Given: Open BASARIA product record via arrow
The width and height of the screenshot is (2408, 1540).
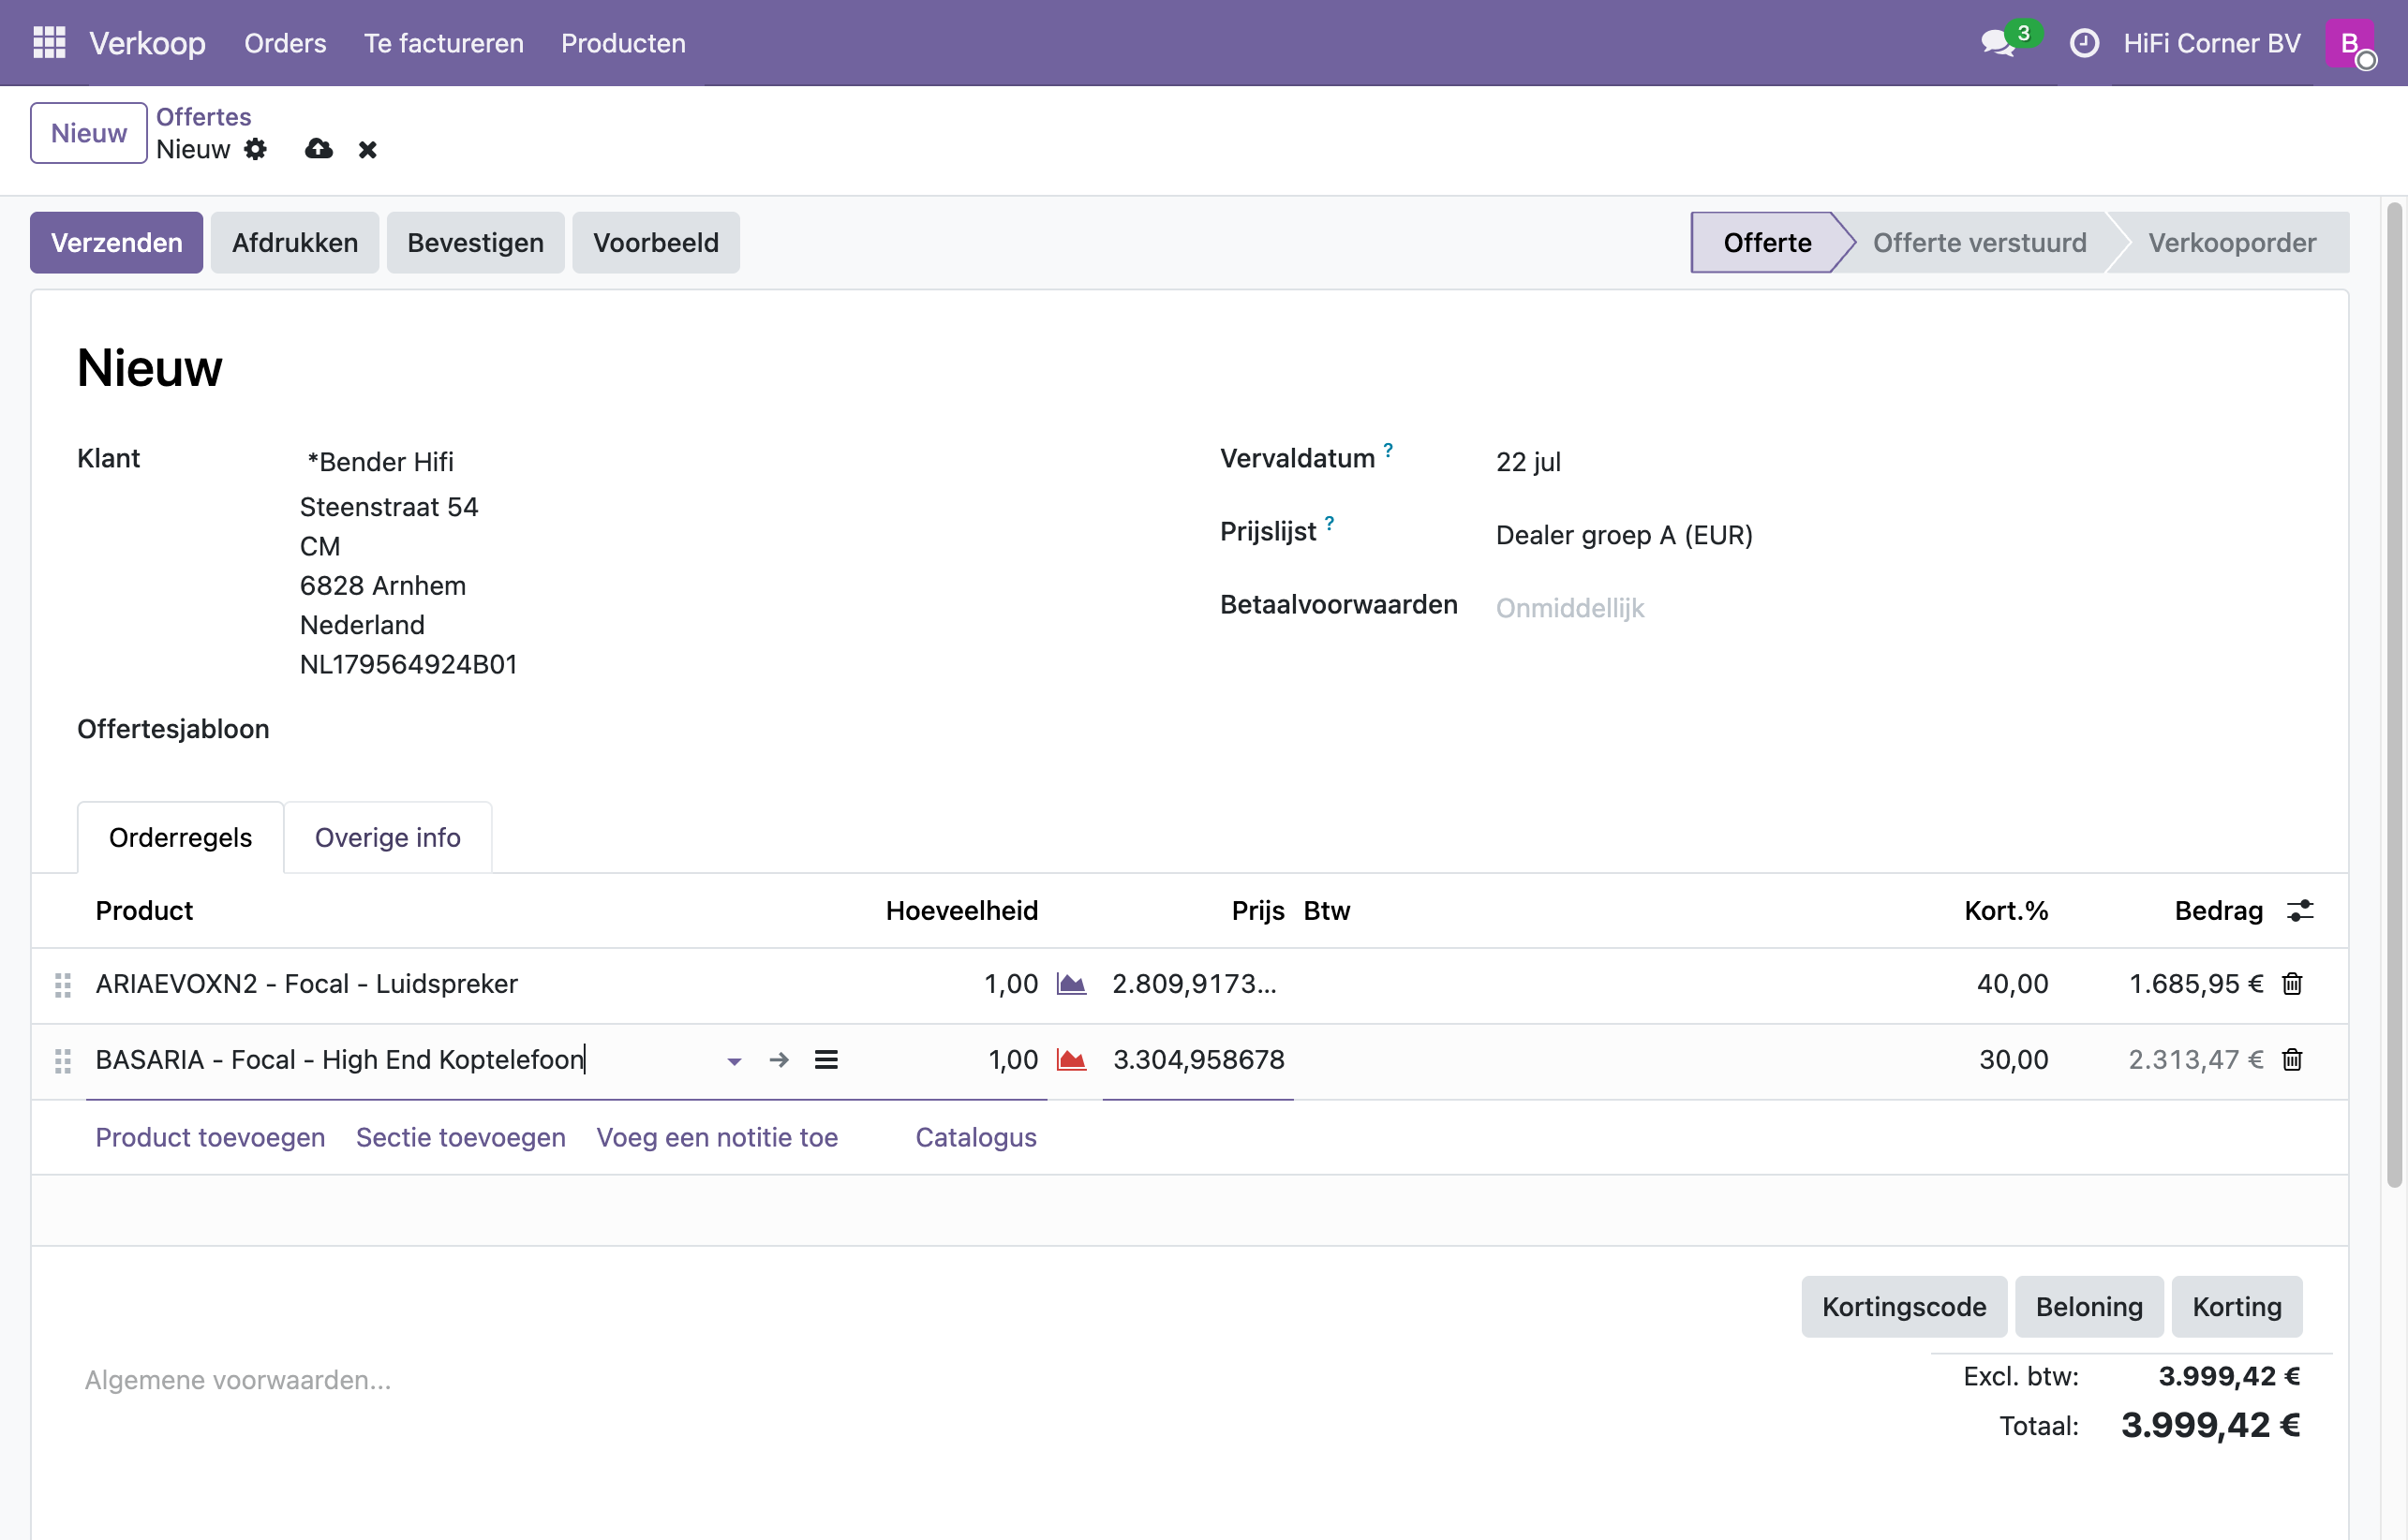Looking at the screenshot, I should click(x=779, y=1060).
